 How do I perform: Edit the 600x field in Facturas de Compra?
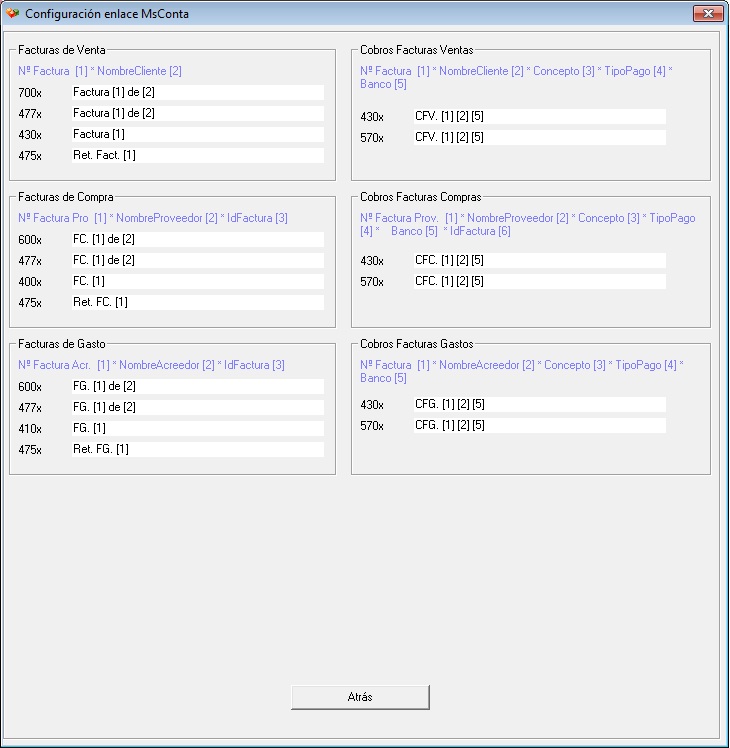click(x=198, y=239)
